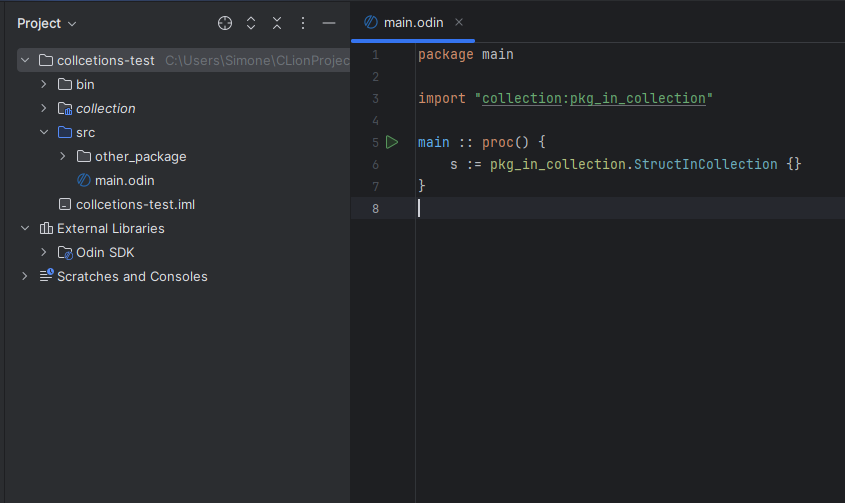The height and width of the screenshot is (503, 845).
Task: Select the src folder icon
Action: (65, 132)
